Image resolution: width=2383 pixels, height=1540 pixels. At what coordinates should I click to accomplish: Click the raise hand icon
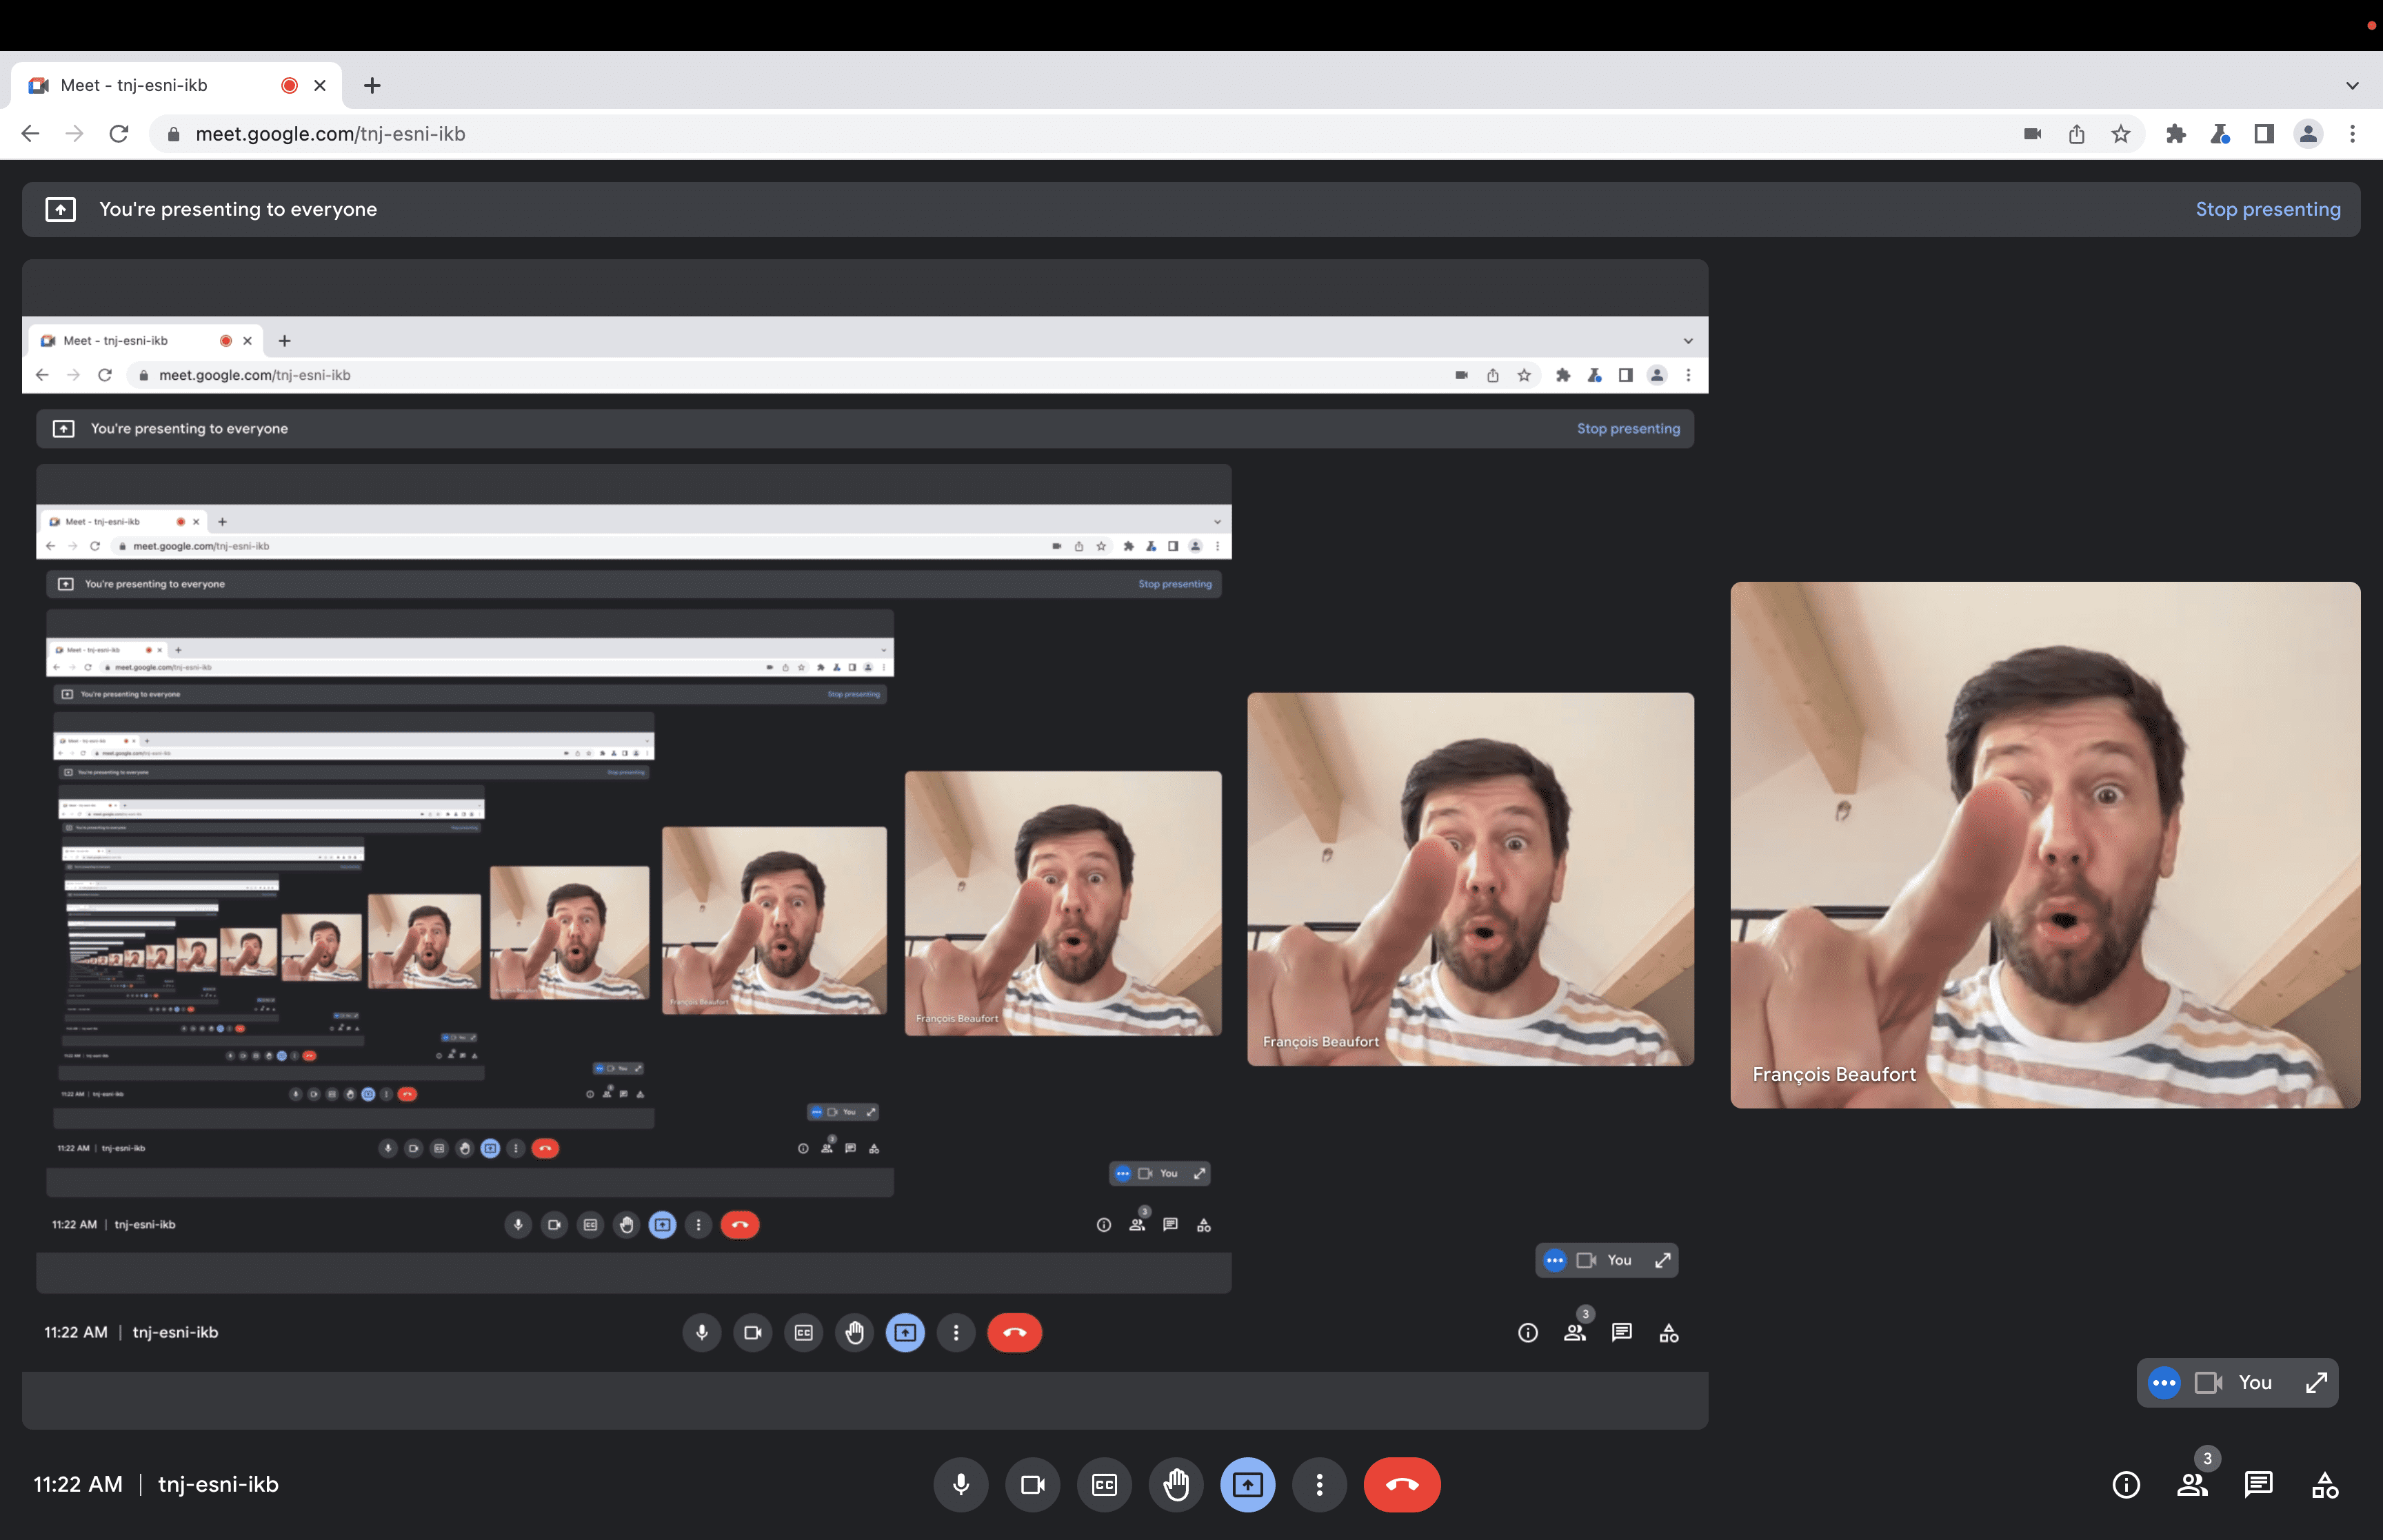[x=1174, y=1484]
